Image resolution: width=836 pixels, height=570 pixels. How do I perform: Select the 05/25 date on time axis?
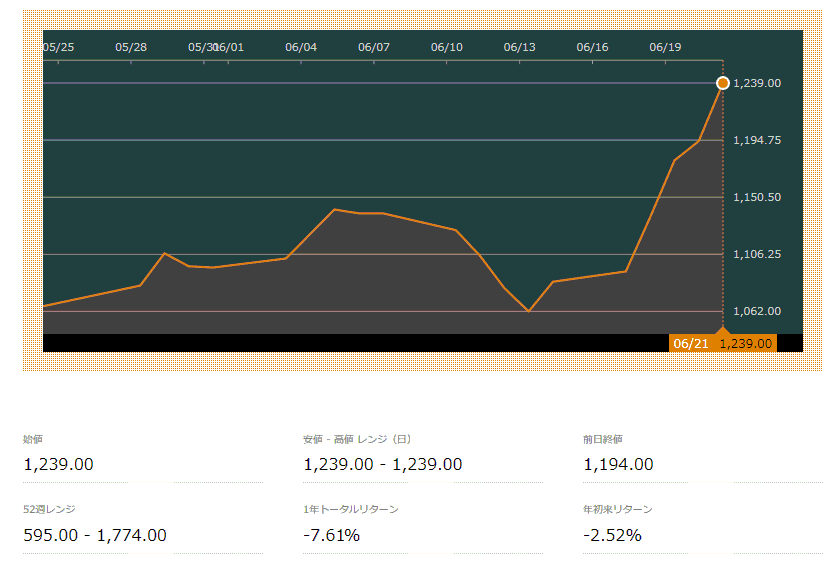pos(59,47)
